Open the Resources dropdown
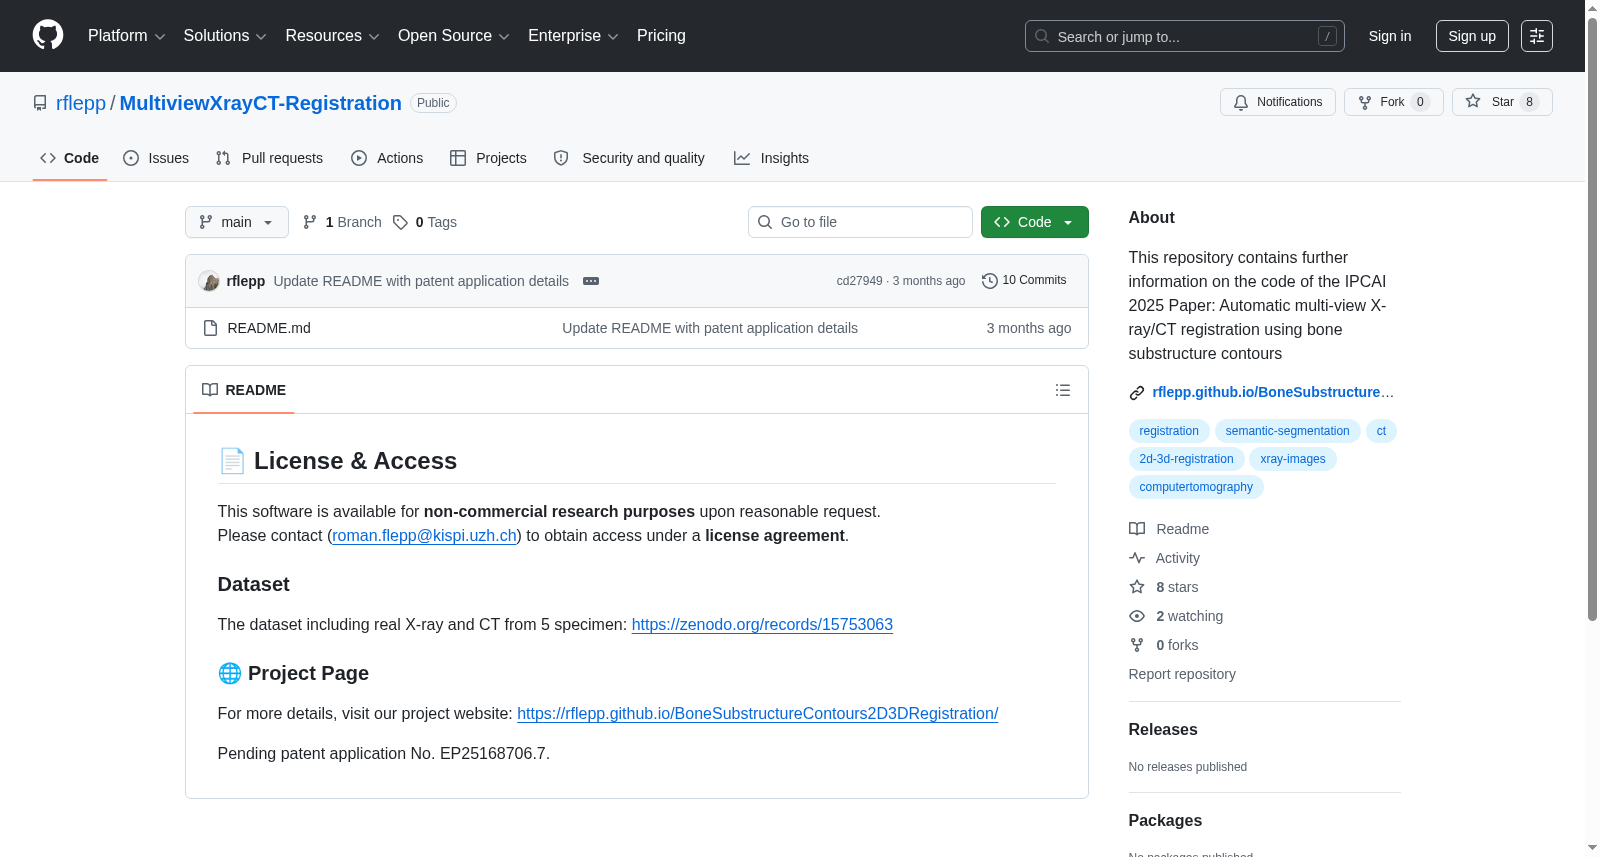The height and width of the screenshot is (857, 1600). coord(333,36)
